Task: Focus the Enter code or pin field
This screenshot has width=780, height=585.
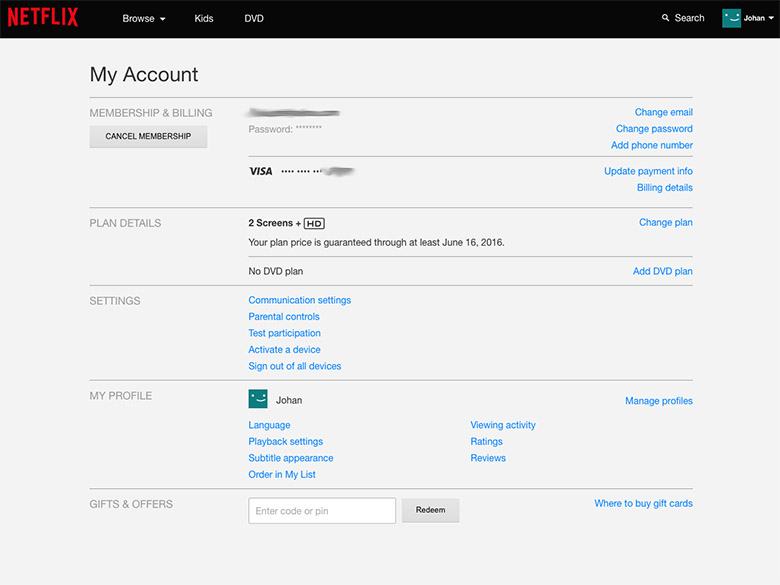Action: pos(322,510)
